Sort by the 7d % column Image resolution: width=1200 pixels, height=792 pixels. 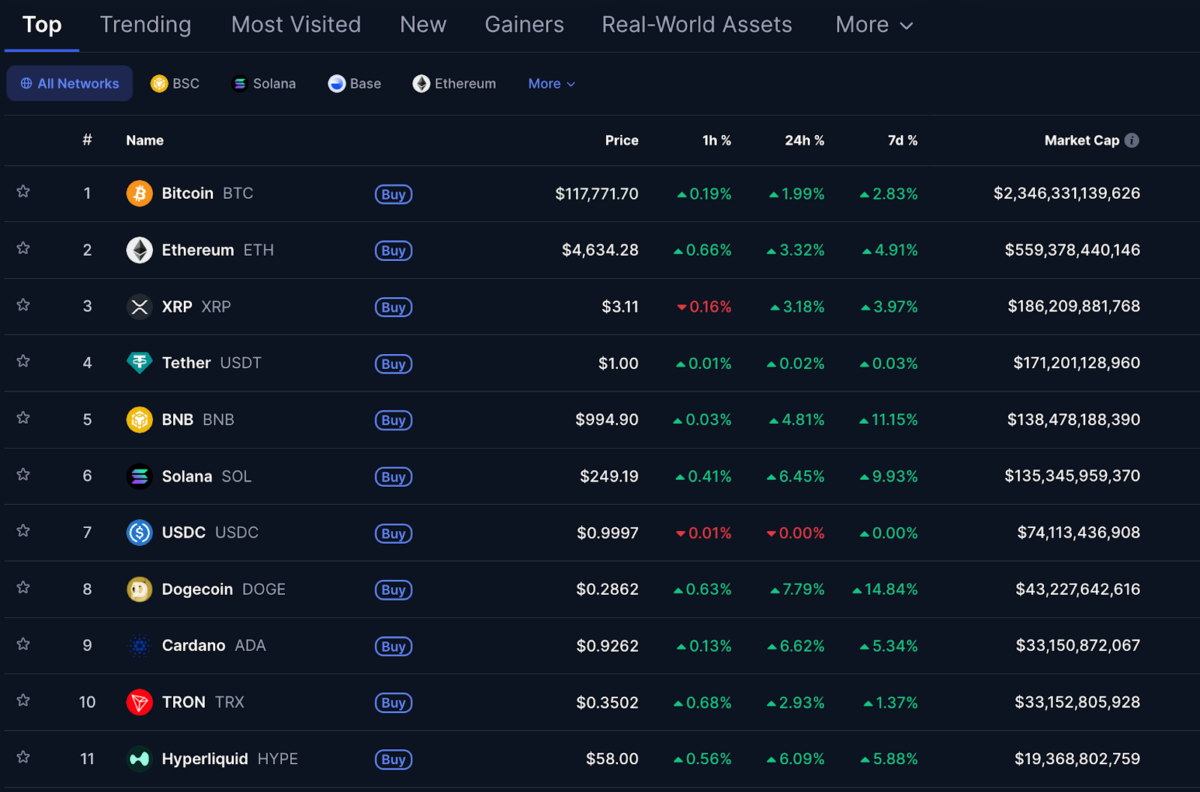tap(902, 140)
